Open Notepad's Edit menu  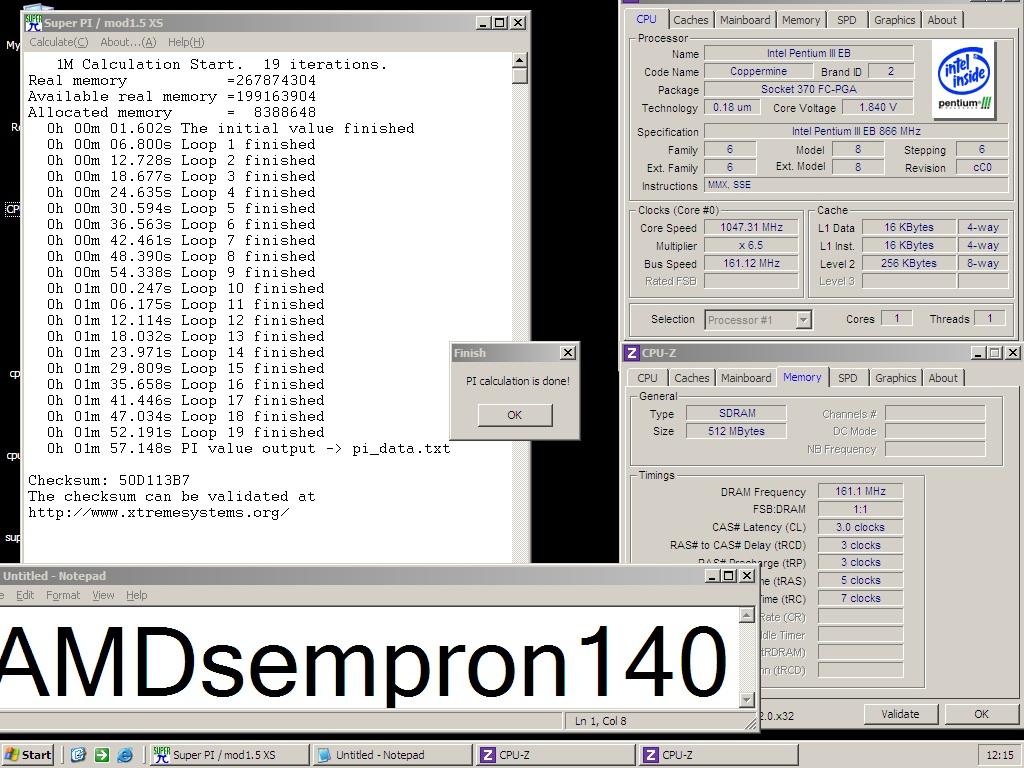coord(25,595)
